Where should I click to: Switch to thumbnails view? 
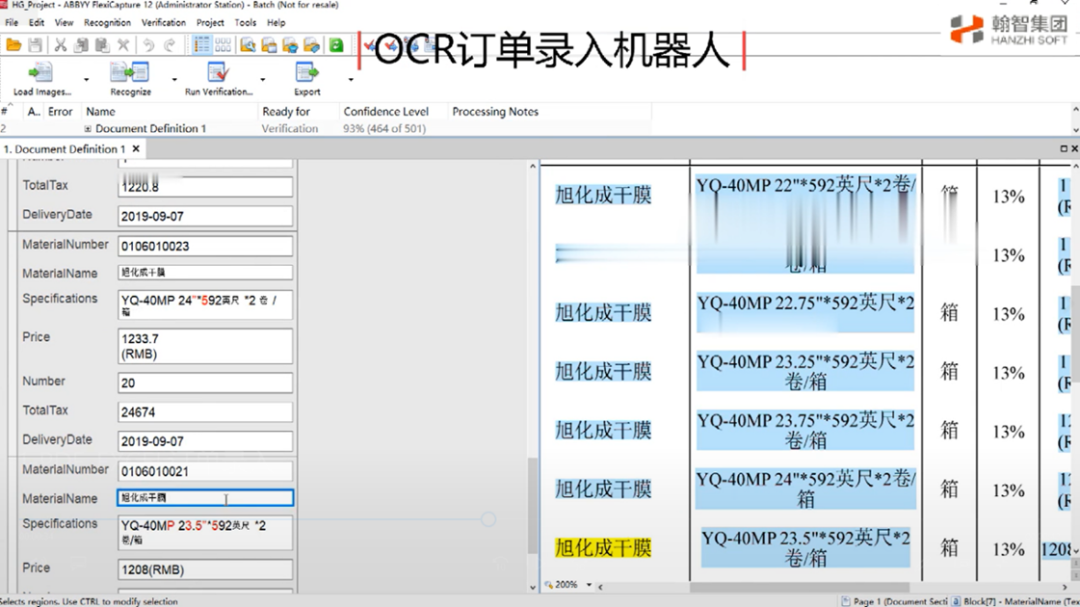pos(222,45)
